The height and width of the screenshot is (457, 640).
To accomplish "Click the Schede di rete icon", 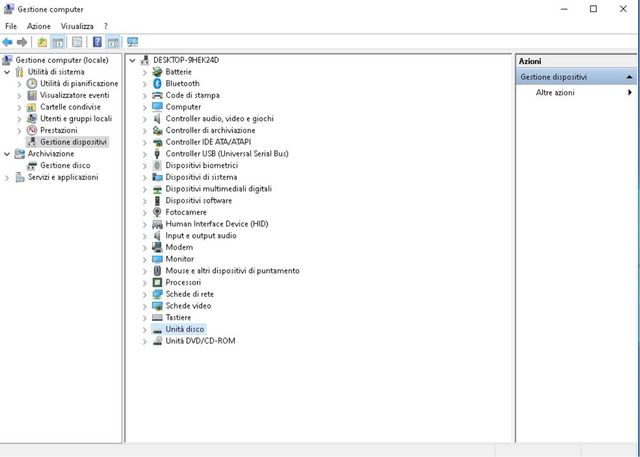I will pyautogui.click(x=157, y=294).
